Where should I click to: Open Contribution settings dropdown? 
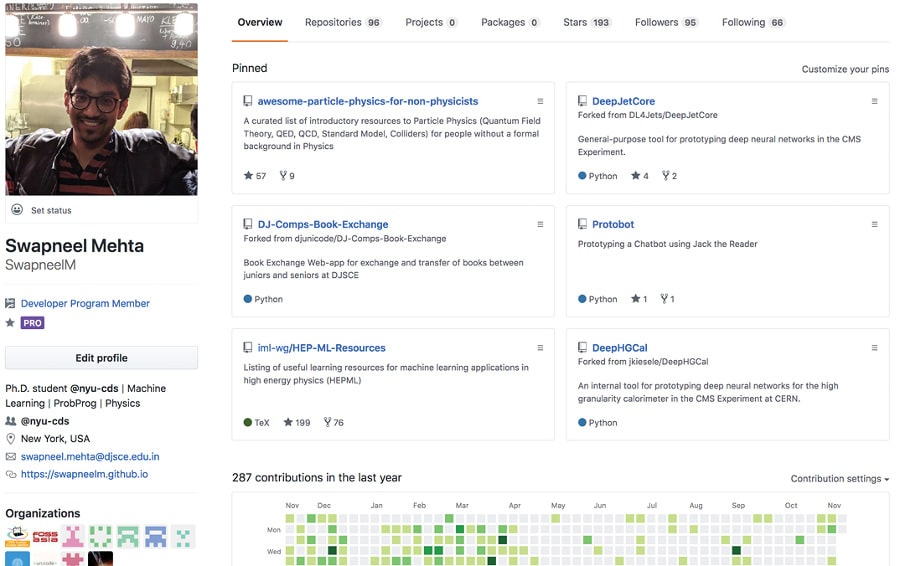(839, 479)
